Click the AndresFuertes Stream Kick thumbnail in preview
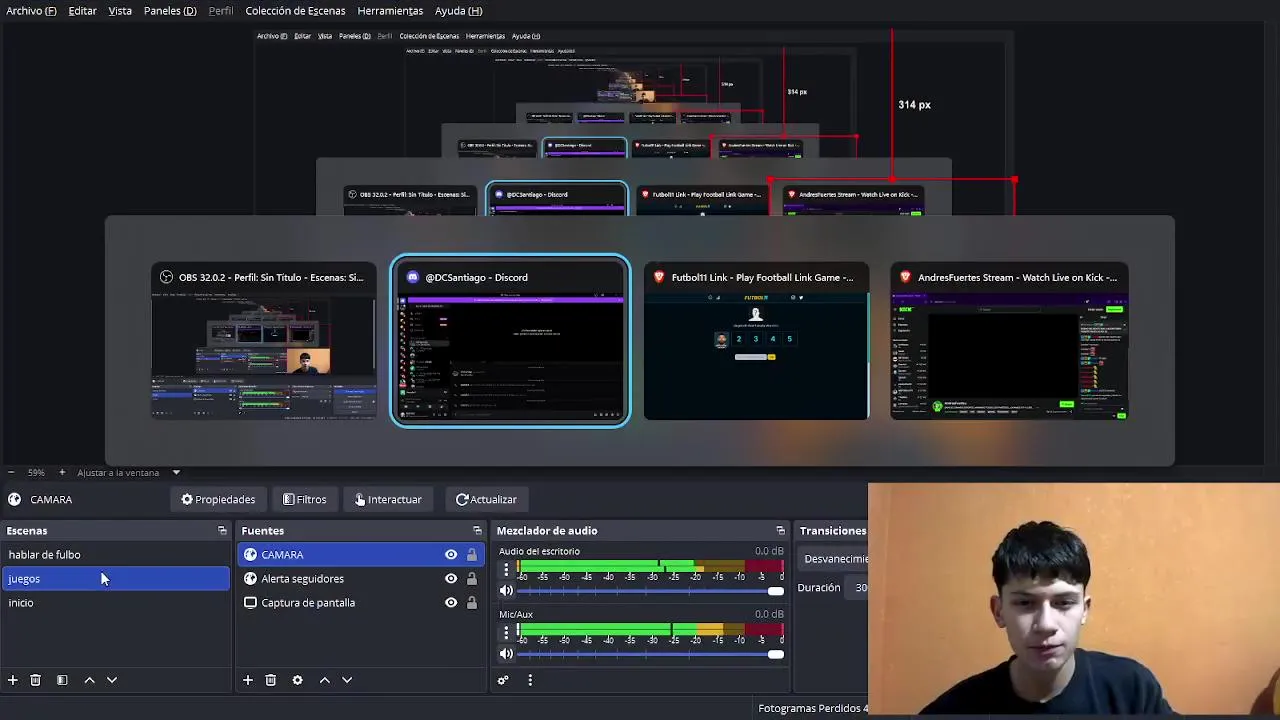The height and width of the screenshot is (720, 1280). [x=1009, y=342]
